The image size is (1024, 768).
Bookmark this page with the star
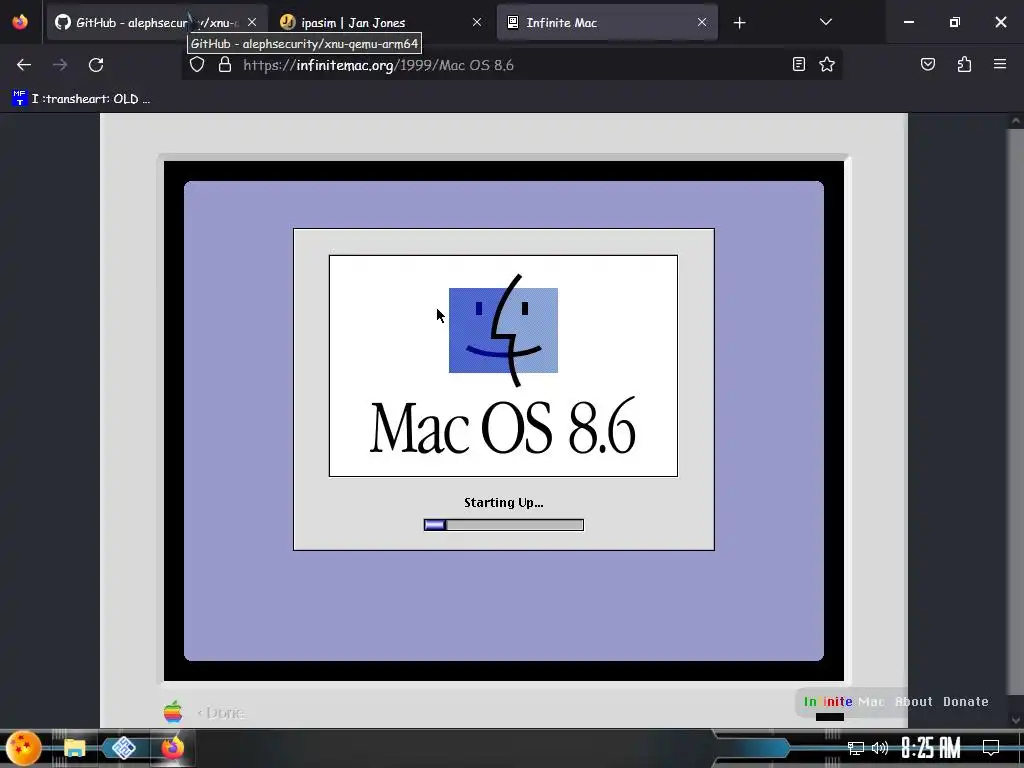[827, 64]
